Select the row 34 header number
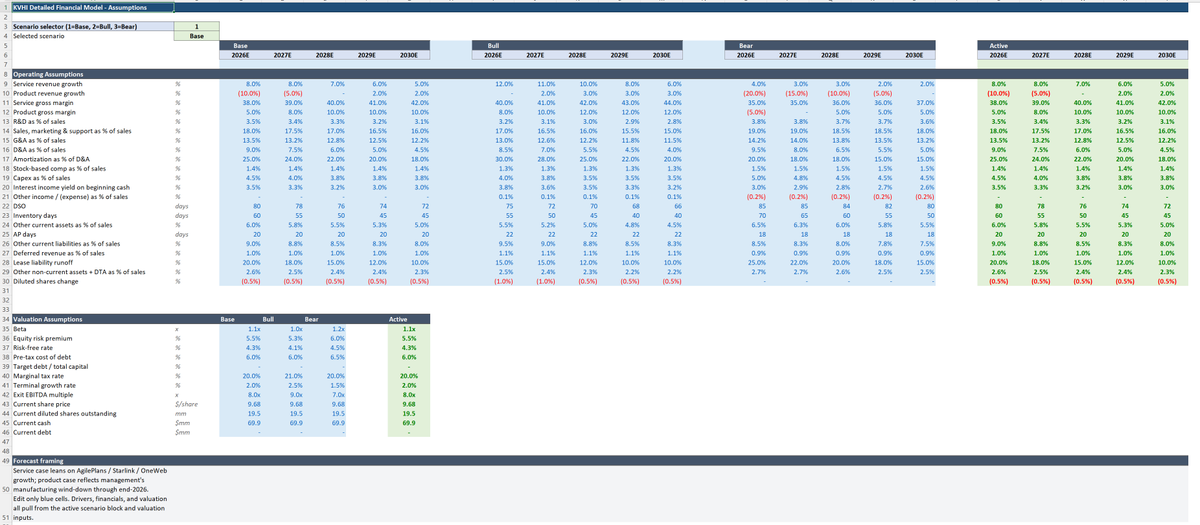This screenshot has height=525, width=1200. pyautogui.click(x=5, y=319)
